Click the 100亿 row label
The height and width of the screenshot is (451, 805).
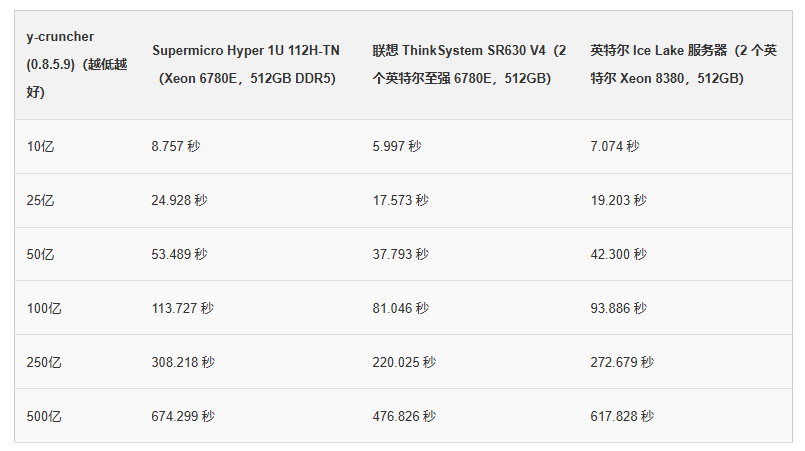tap(44, 309)
